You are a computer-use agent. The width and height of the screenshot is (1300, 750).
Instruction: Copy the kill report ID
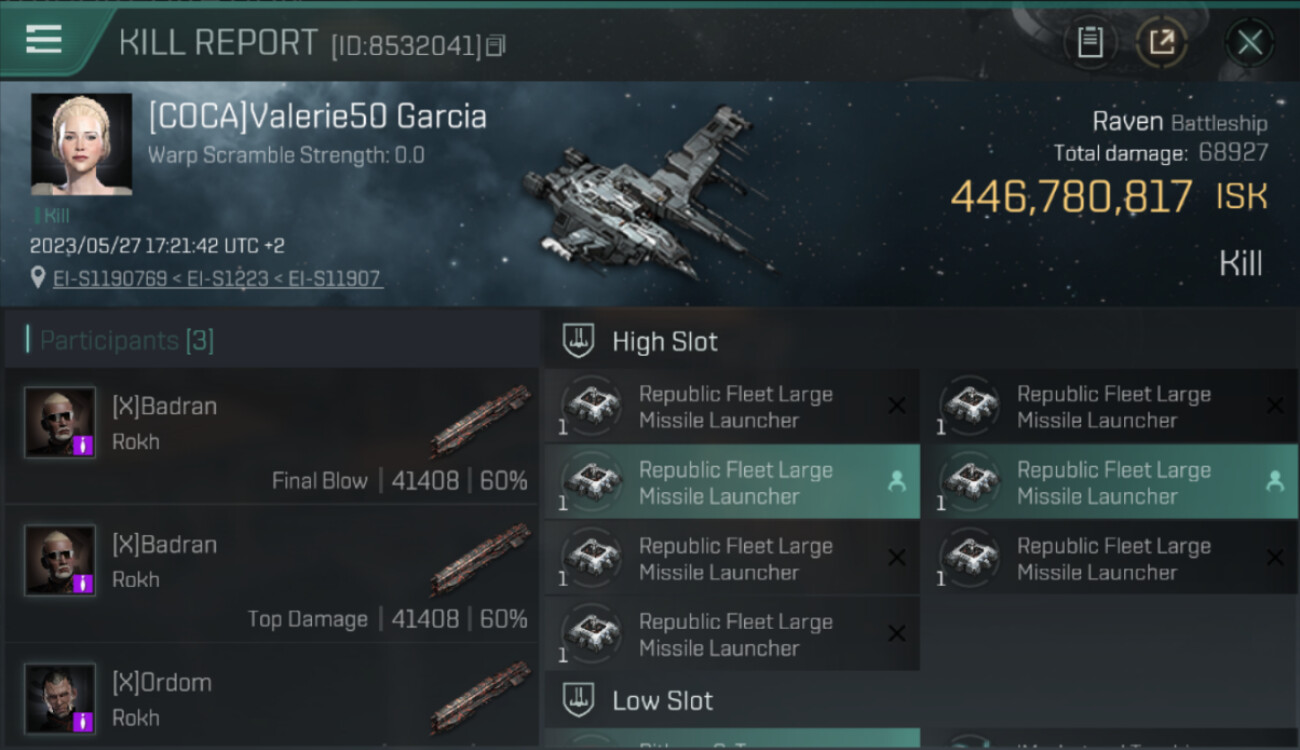click(x=496, y=45)
